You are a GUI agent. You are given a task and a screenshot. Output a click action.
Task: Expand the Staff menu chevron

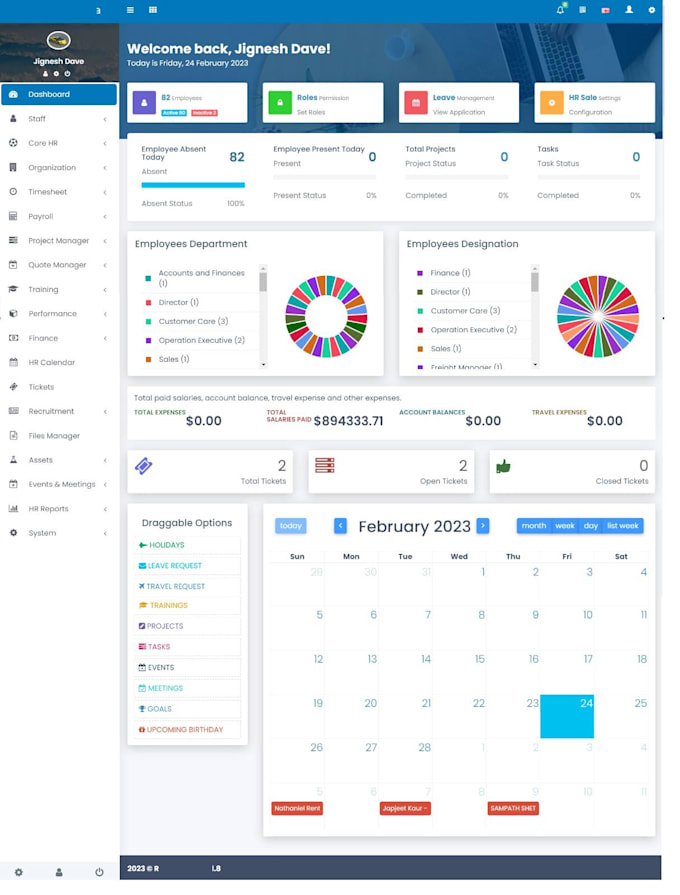(x=105, y=119)
